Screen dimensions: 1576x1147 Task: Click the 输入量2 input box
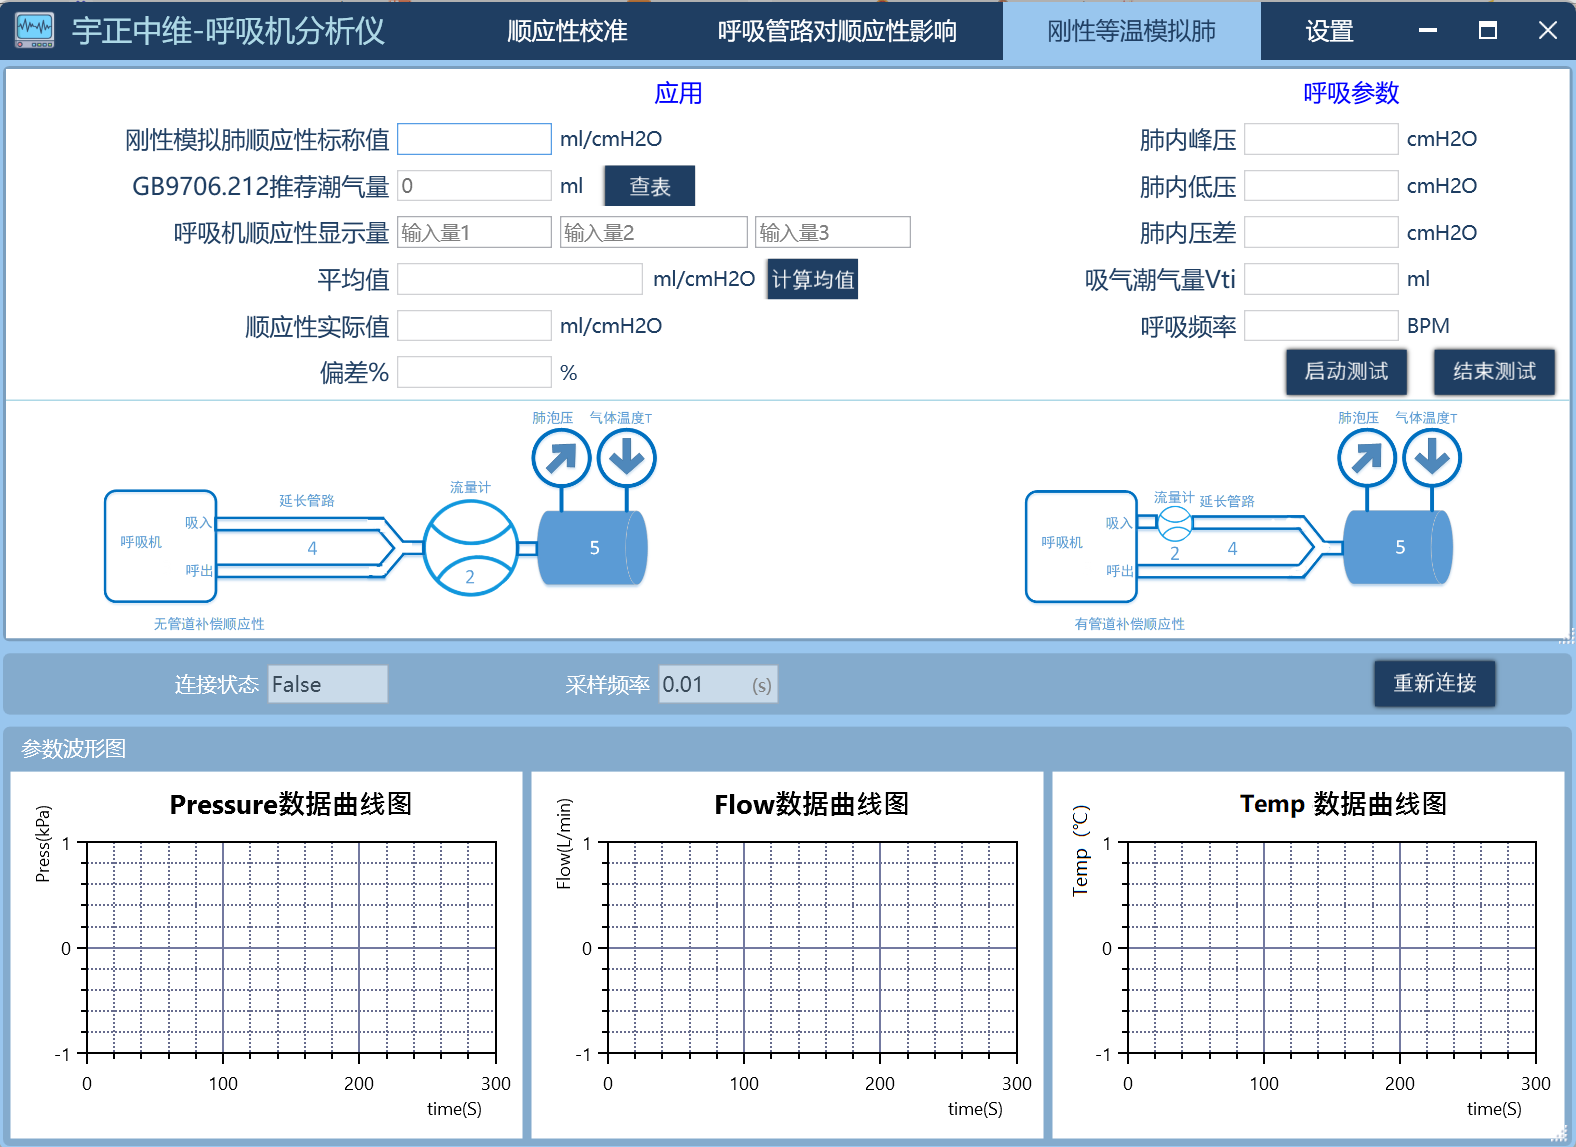click(x=653, y=233)
